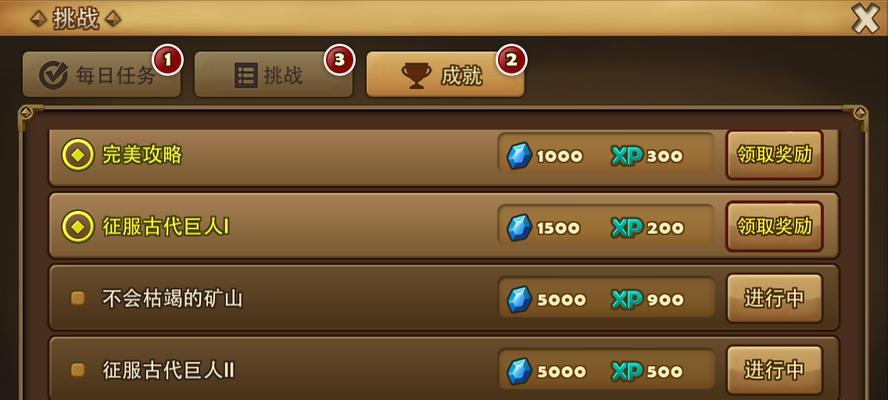Switch to the 挑战 tab
888x400 pixels.
tap(274, 75)
